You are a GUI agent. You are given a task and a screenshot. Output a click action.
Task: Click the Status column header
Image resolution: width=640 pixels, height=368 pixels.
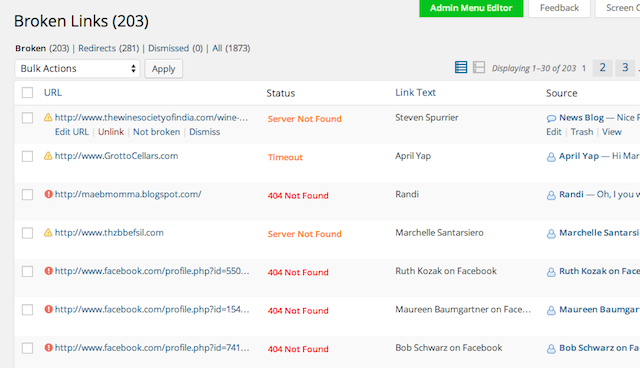coord(281,93)
